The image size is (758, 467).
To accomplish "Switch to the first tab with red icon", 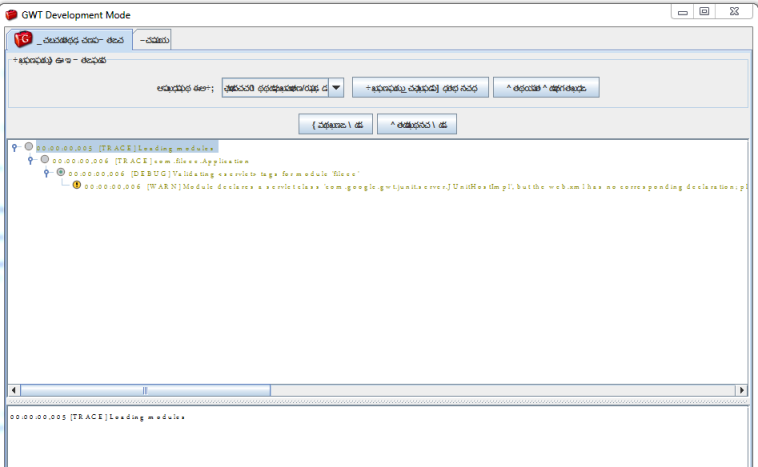I will (x=68, y=39).
